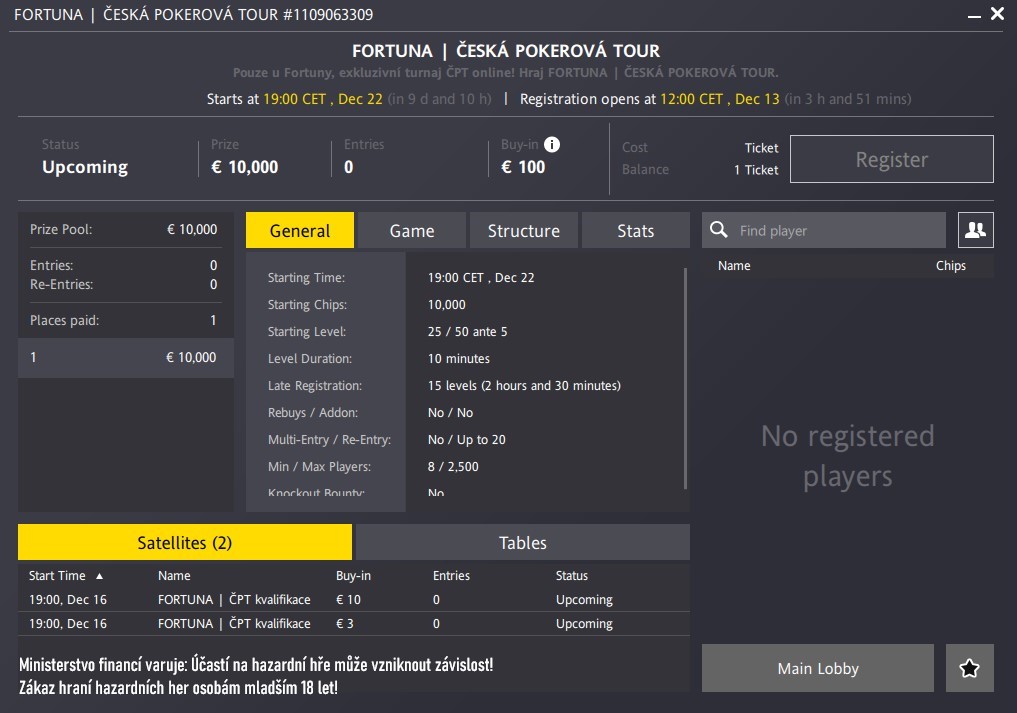Minimize the tournament lobby window
This screenshot has width=1017, height=713.
coord(974,15)
